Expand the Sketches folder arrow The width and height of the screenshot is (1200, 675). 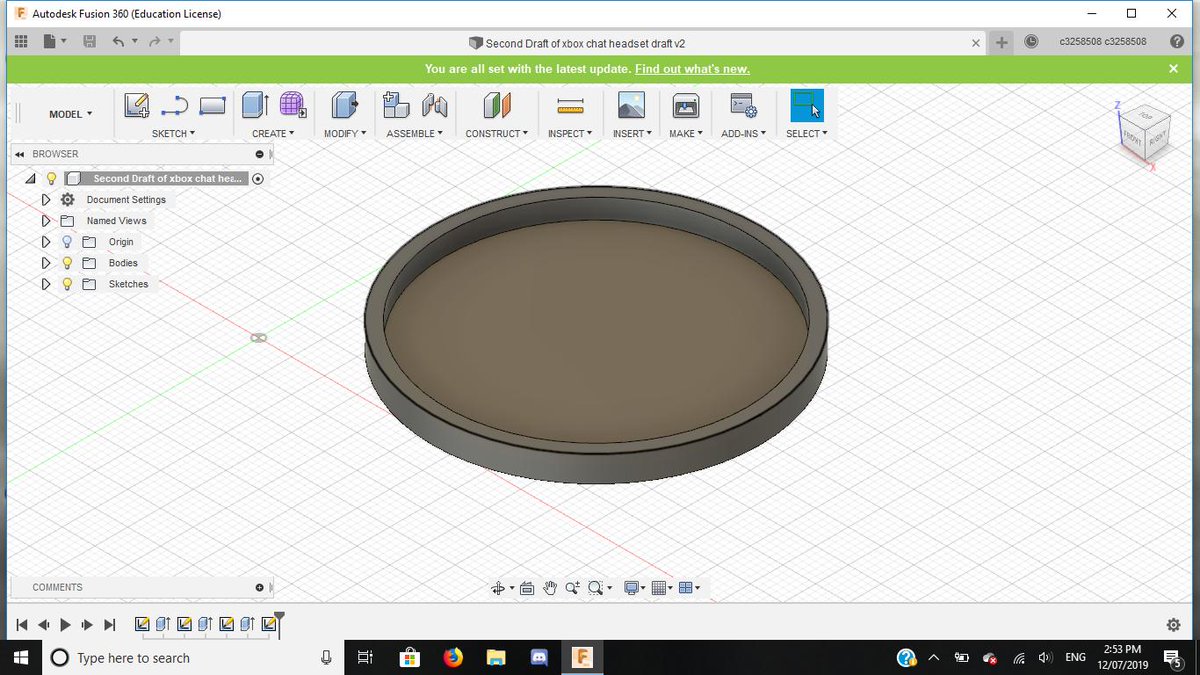pos(45,284)
